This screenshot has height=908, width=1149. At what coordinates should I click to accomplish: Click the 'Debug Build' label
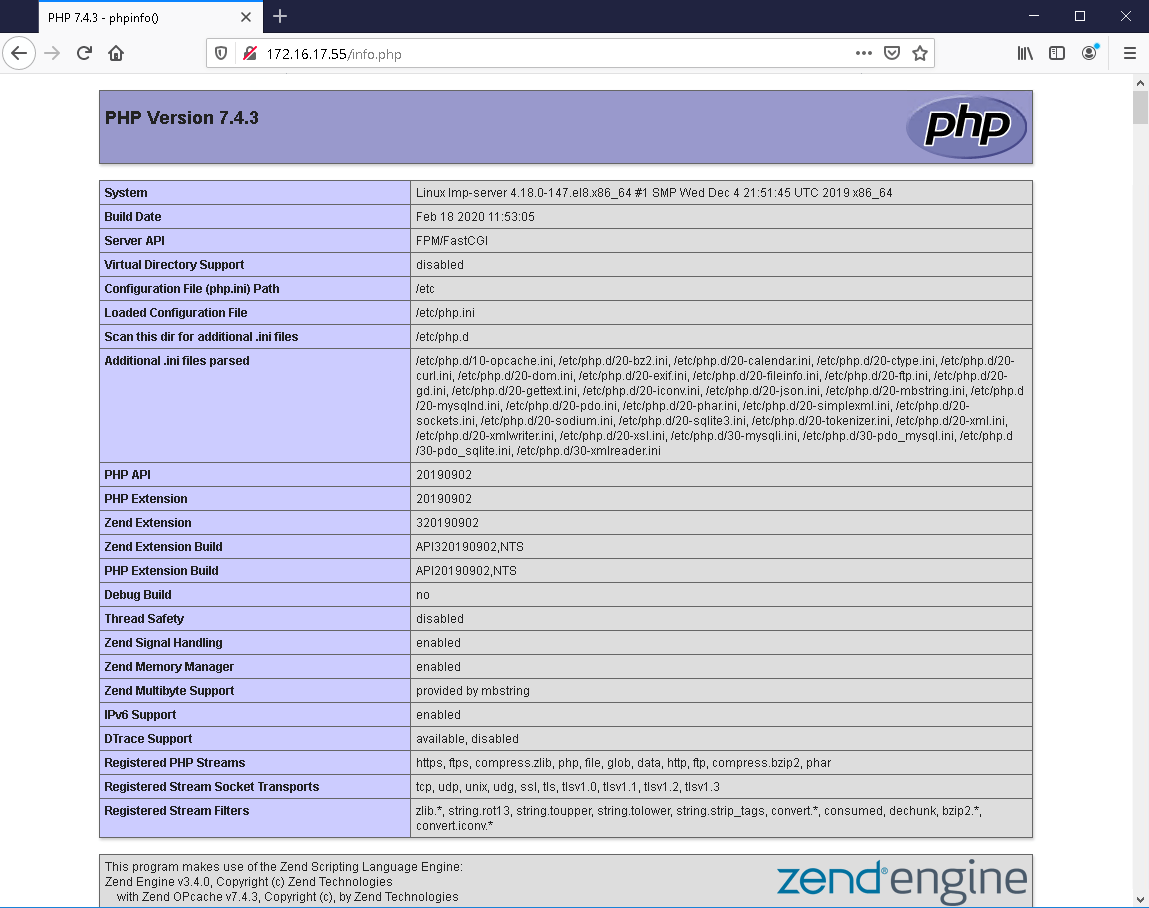(x=138, y=595)
